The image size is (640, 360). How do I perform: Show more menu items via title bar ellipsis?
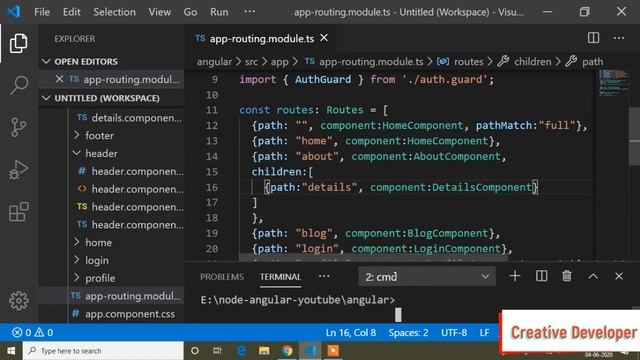click(x=249, y=12)
